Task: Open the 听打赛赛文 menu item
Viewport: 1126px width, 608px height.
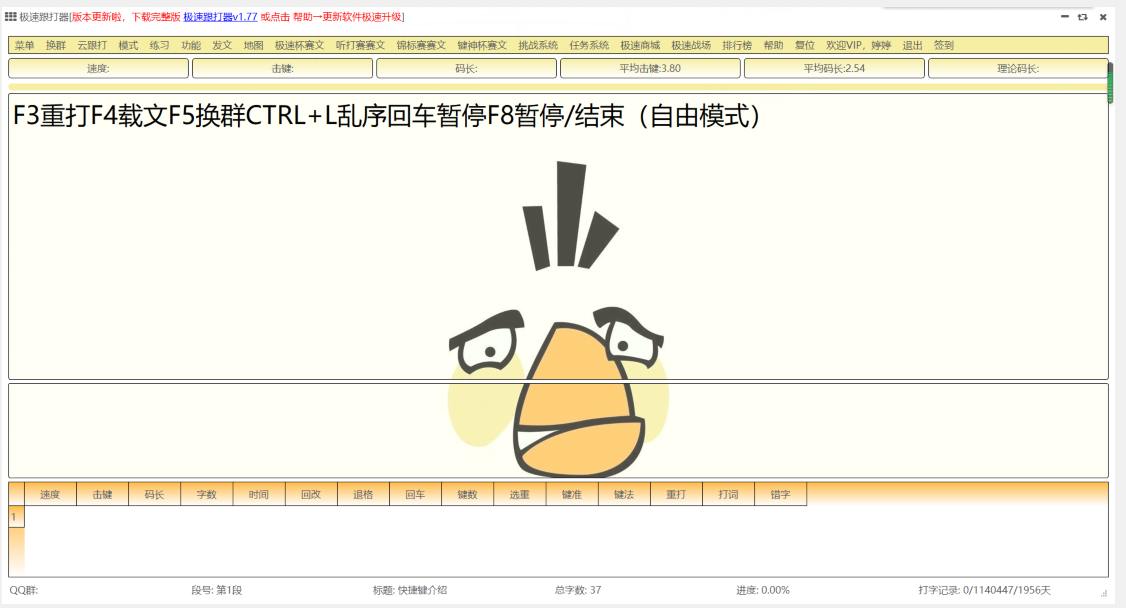Action: (360, 45)
